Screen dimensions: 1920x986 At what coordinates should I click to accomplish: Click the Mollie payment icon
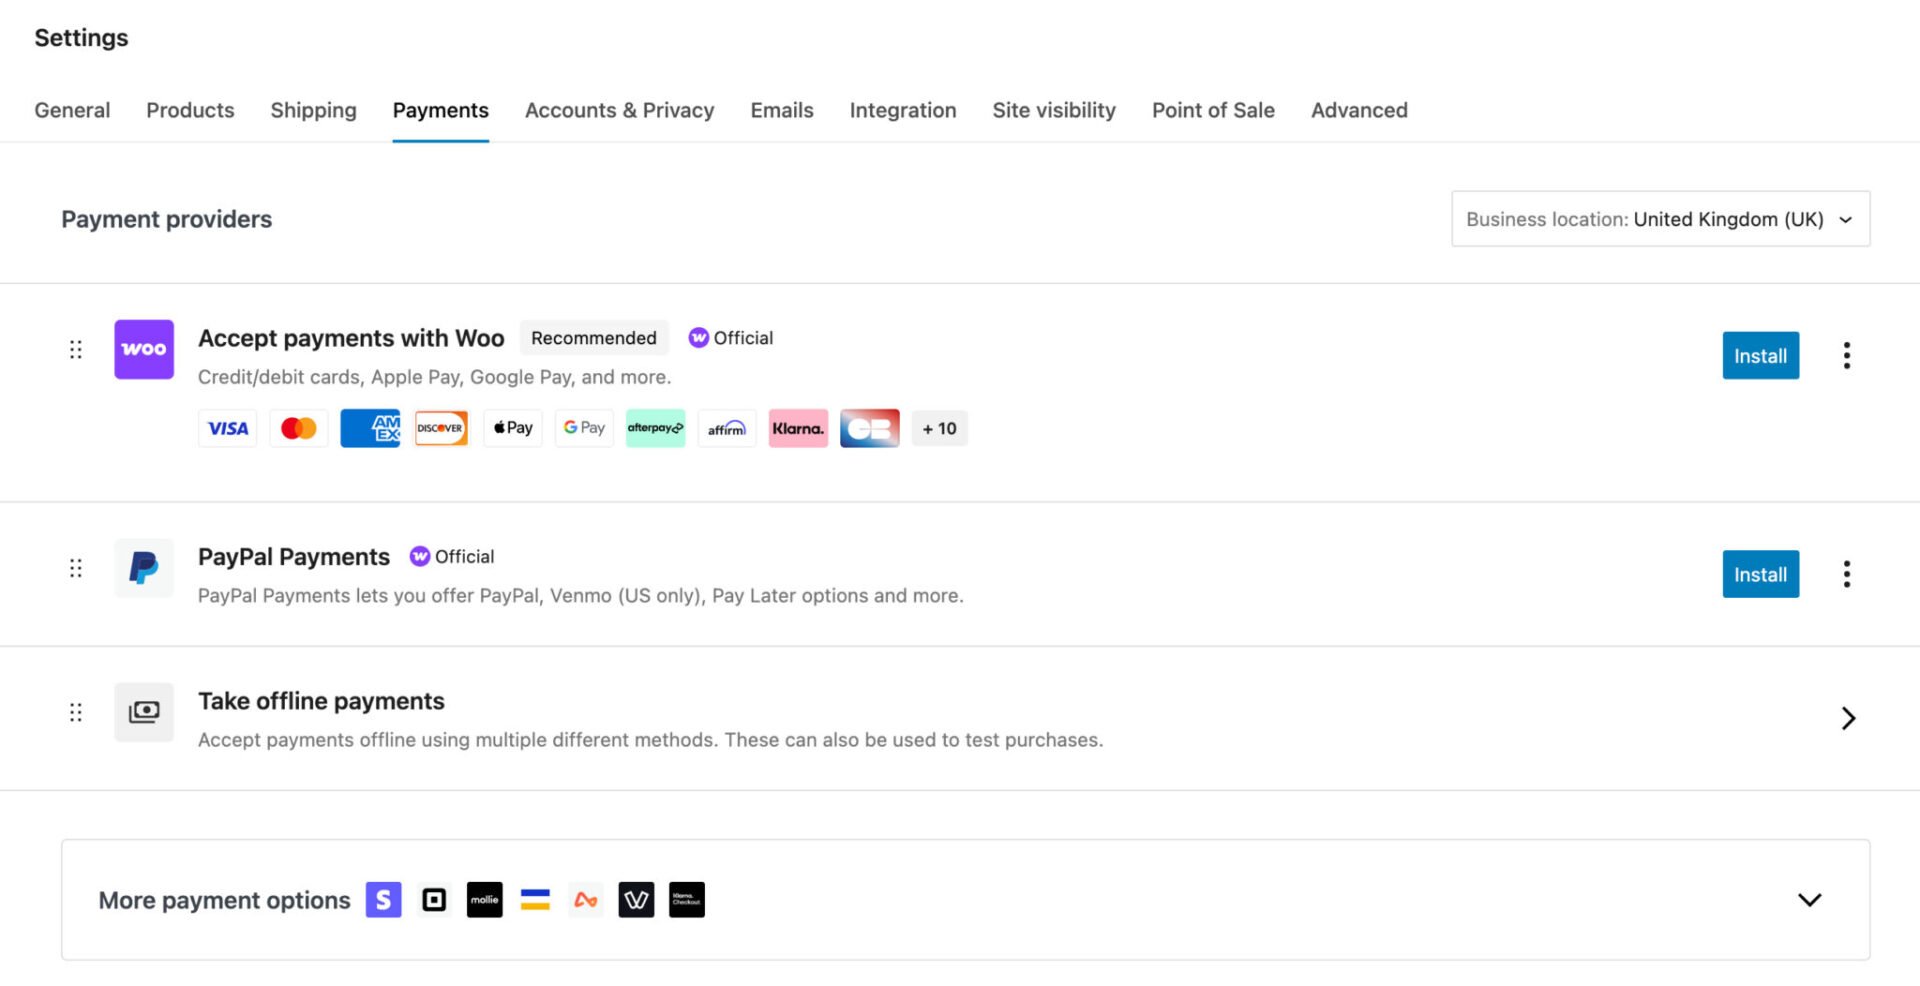[x=484, y=899]
